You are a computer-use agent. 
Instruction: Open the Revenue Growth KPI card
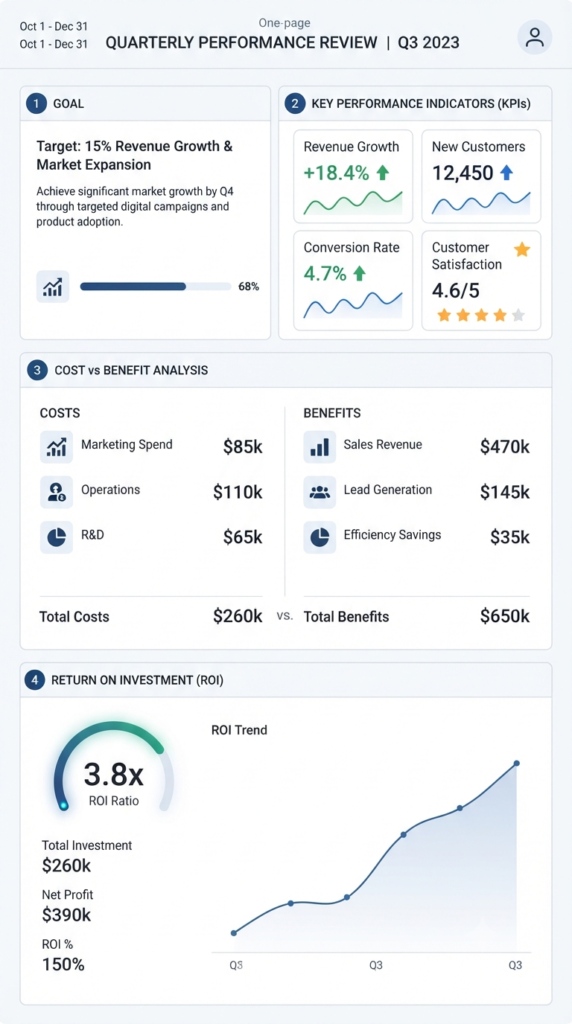click(x=353, y=176)
